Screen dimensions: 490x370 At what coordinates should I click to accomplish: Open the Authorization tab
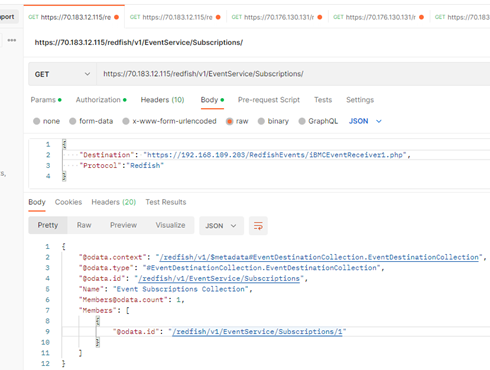coord(101,100)
